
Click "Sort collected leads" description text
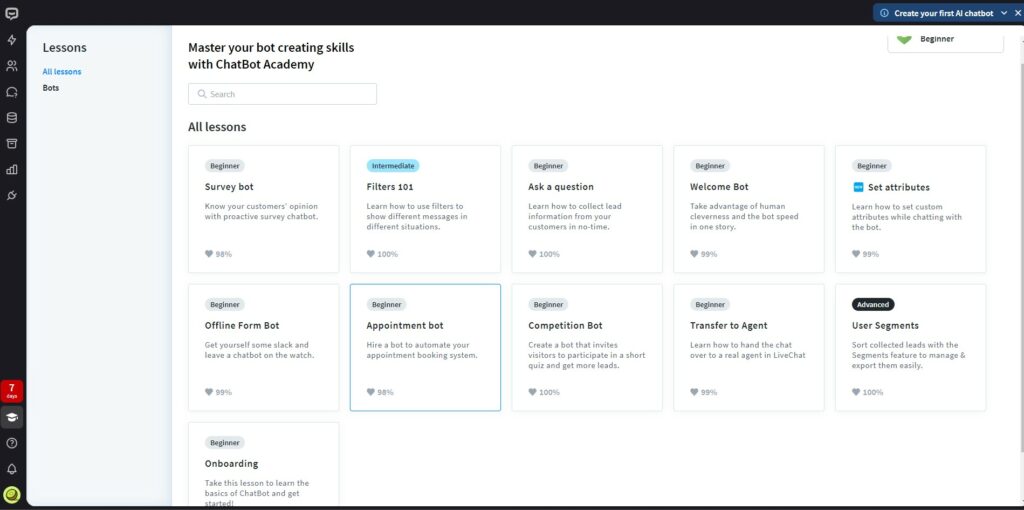point(908,355)
